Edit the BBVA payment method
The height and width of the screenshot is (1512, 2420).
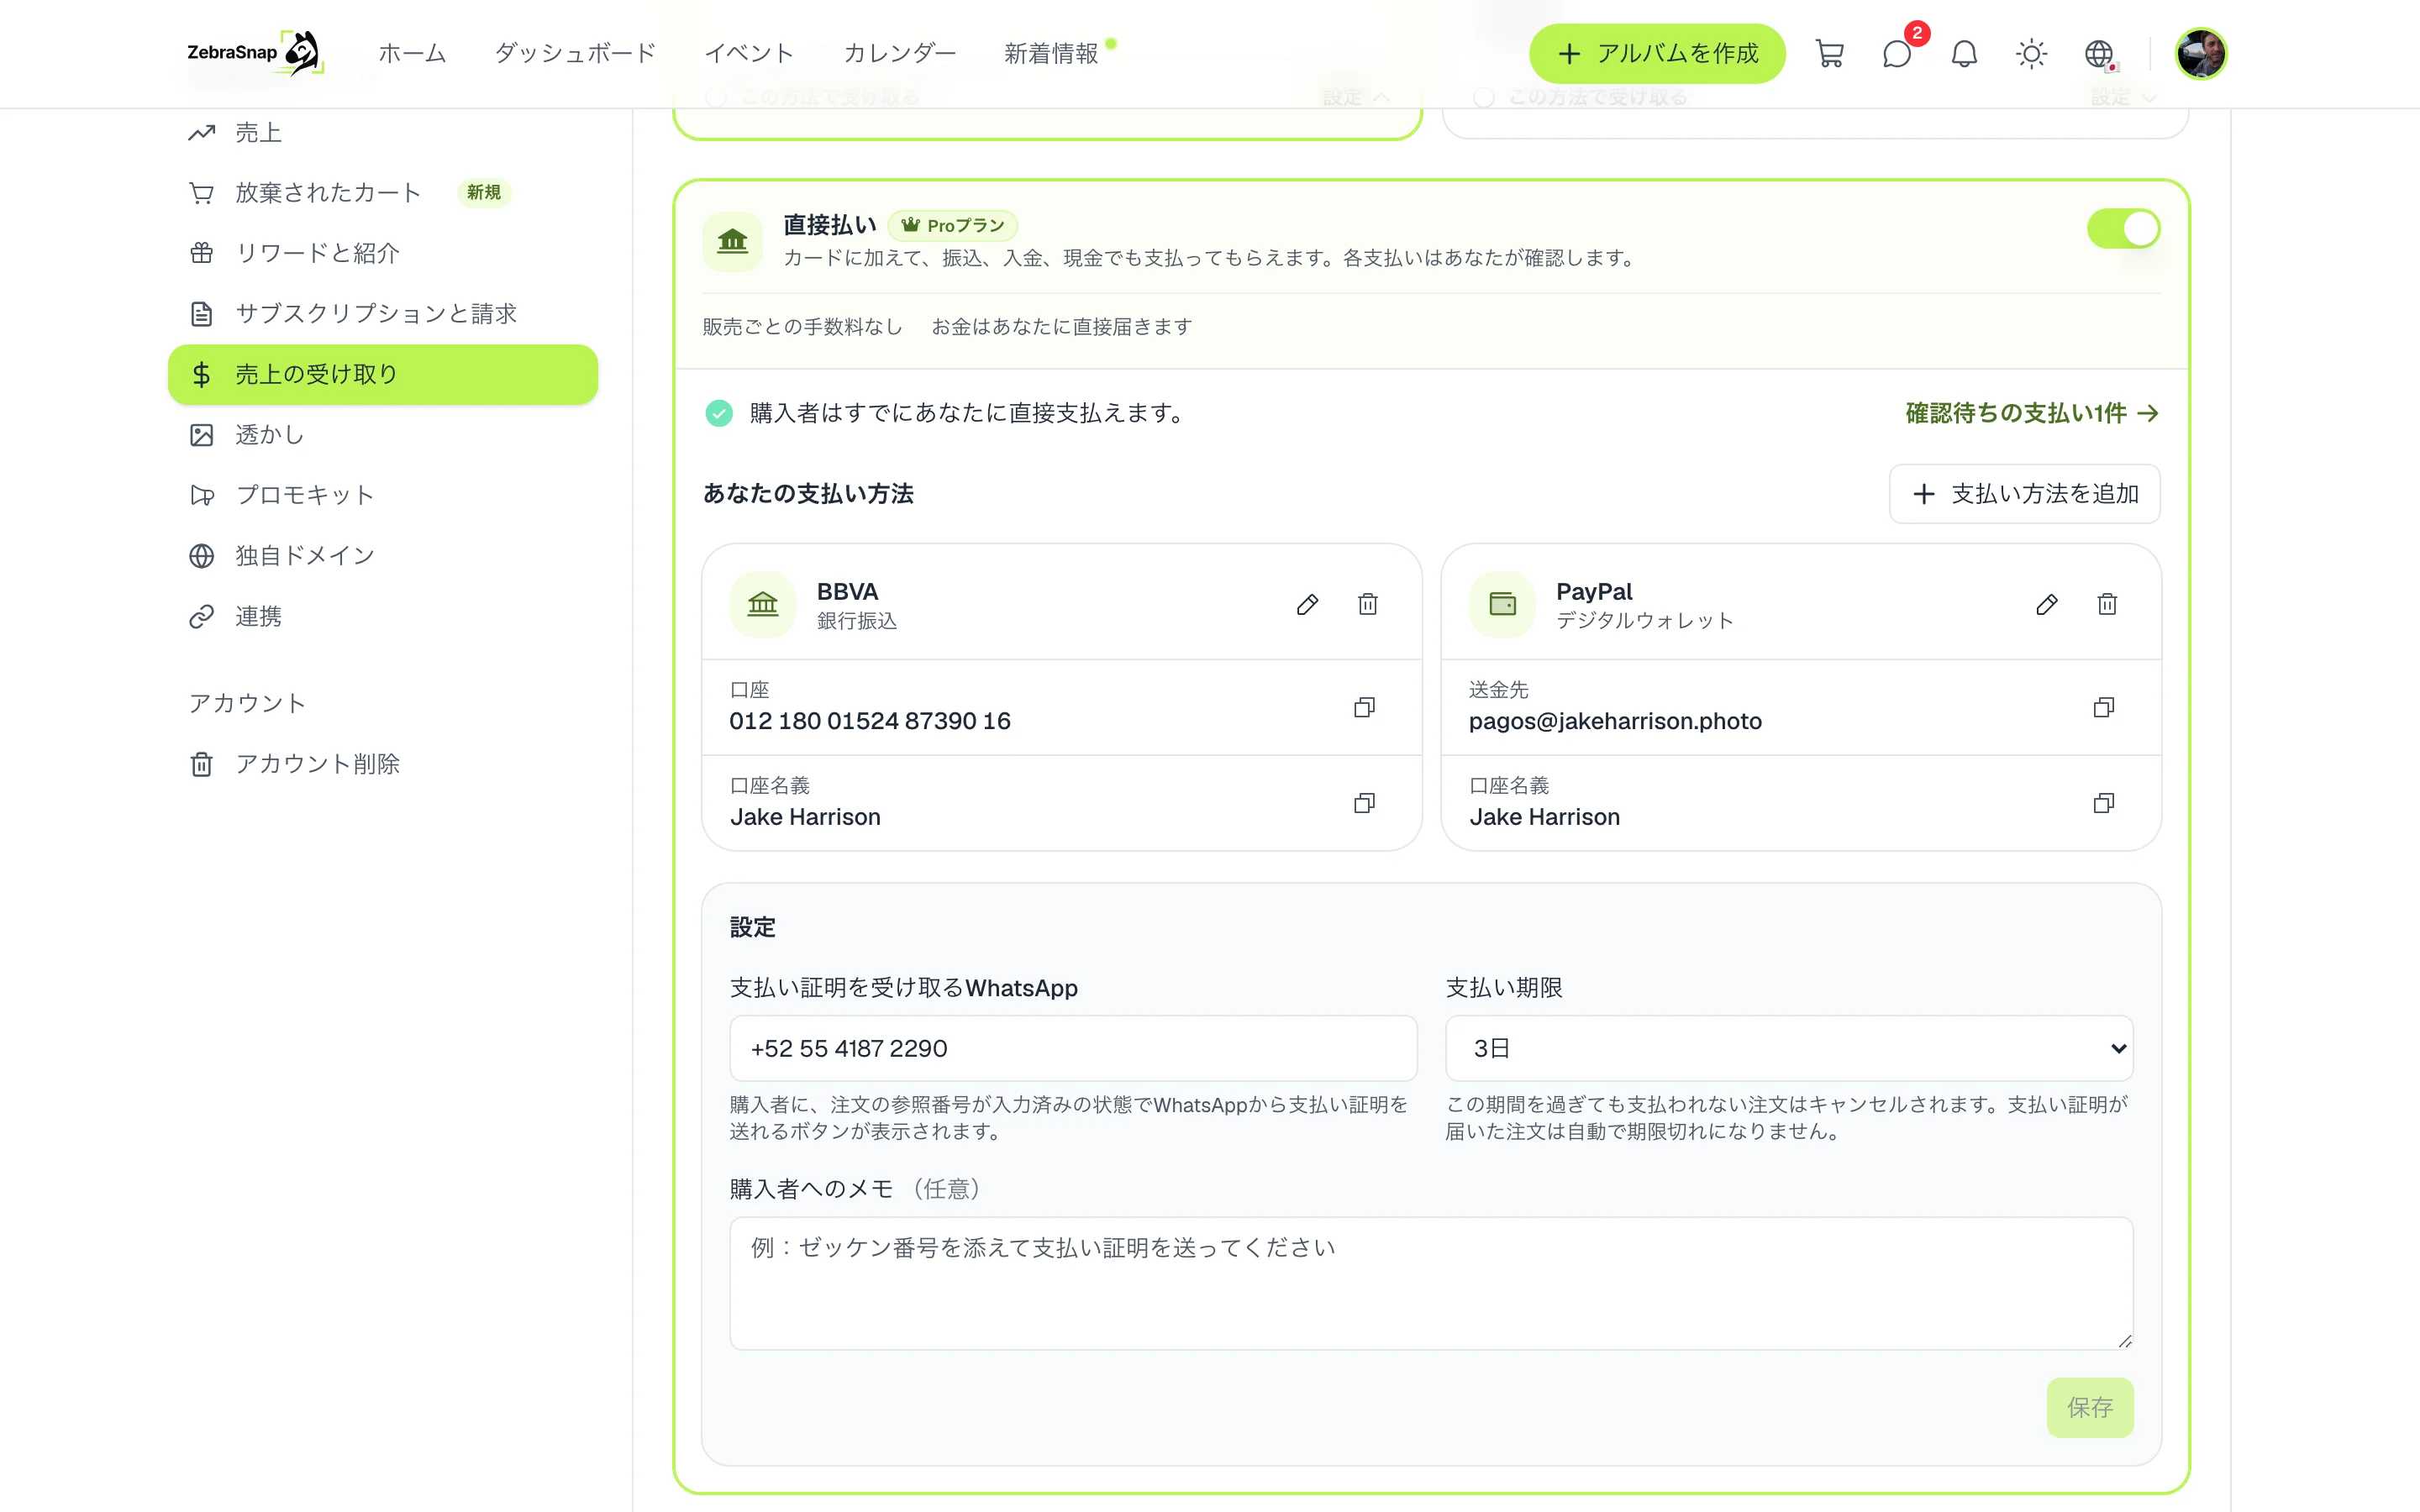(1307, 604)
